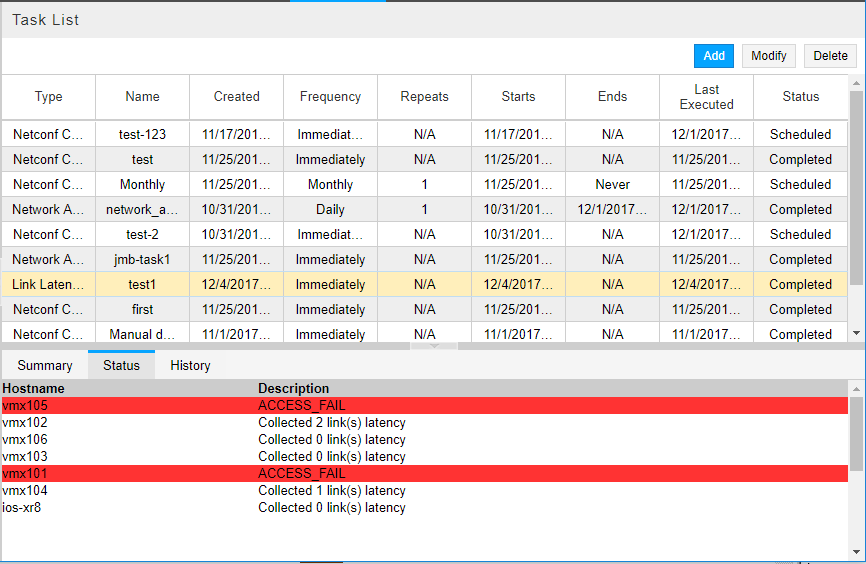Switch to the History tab

[x=190, y=365]
